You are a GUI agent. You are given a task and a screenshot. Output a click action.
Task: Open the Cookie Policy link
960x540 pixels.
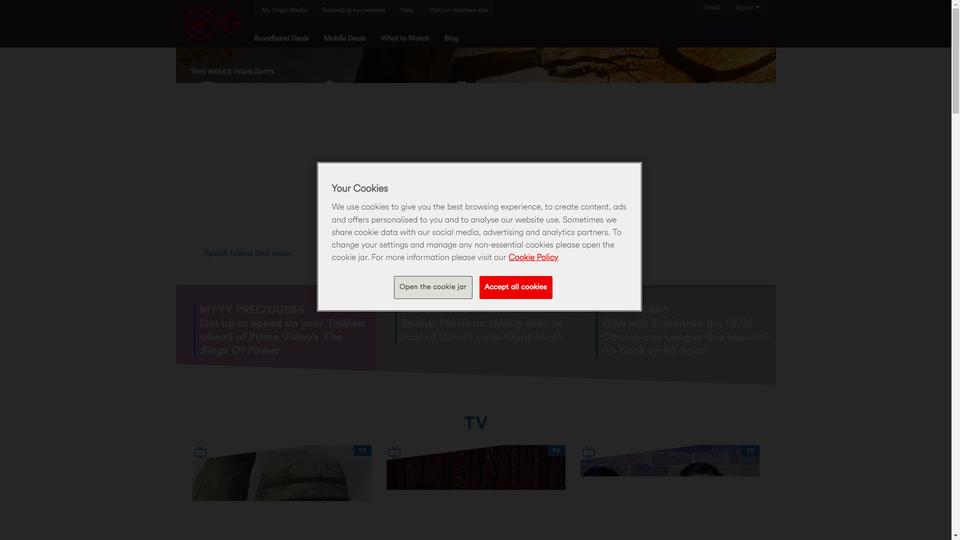[x=533, y=257]
